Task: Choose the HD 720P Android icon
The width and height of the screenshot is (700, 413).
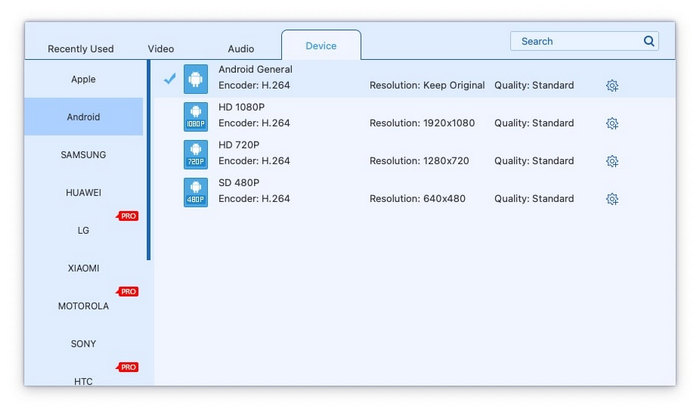Action: [196, 154]
